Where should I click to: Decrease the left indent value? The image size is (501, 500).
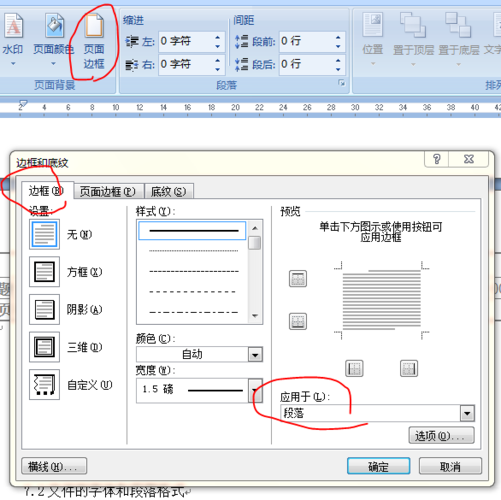coord(218,46)
